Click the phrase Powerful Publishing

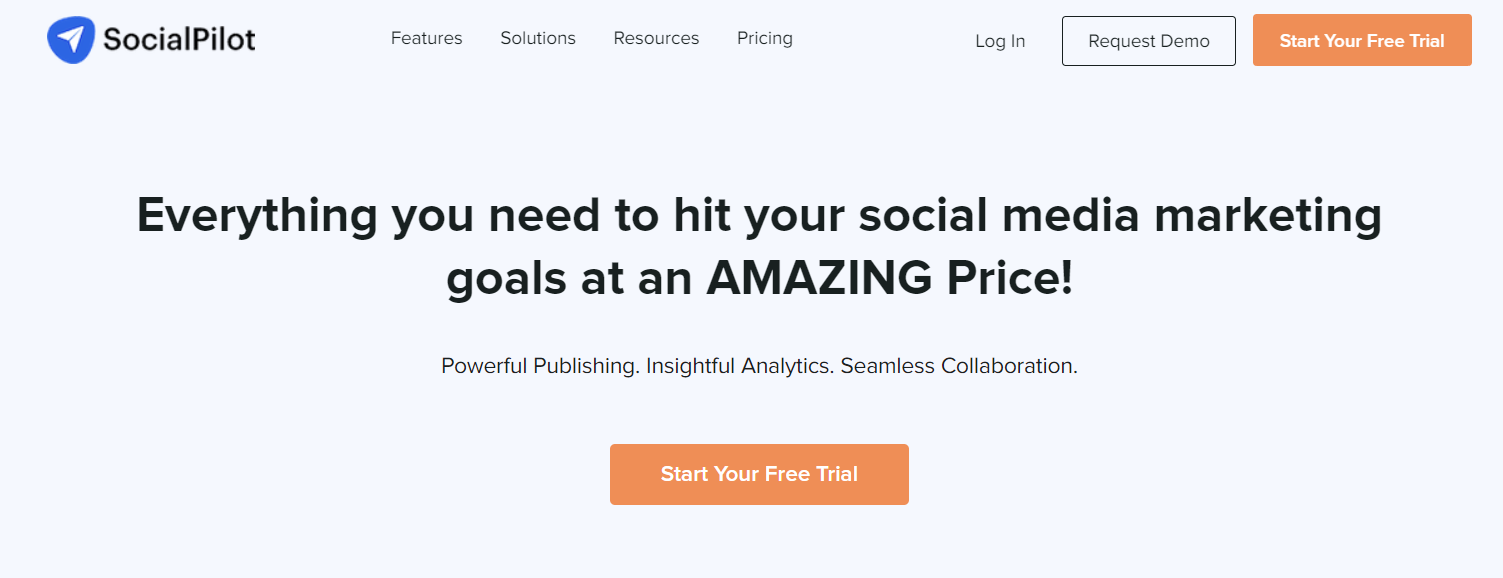[540, 366]
